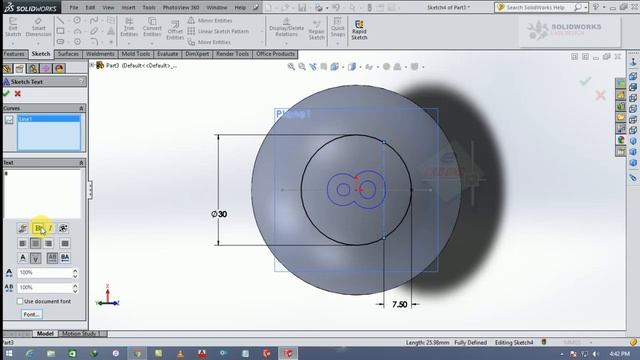
Task: Click the Trim Entities tool
Action: [129, 27]
